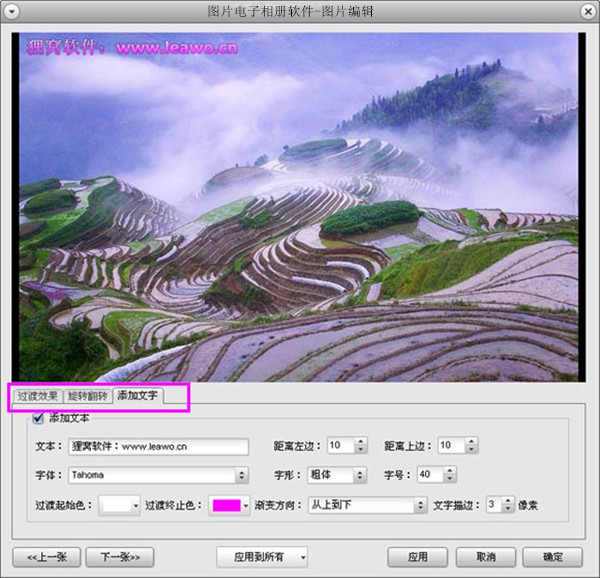The image size is (600, 578).
Task: Increase the 文字描边 stroke width
Action: coord(508,501)
